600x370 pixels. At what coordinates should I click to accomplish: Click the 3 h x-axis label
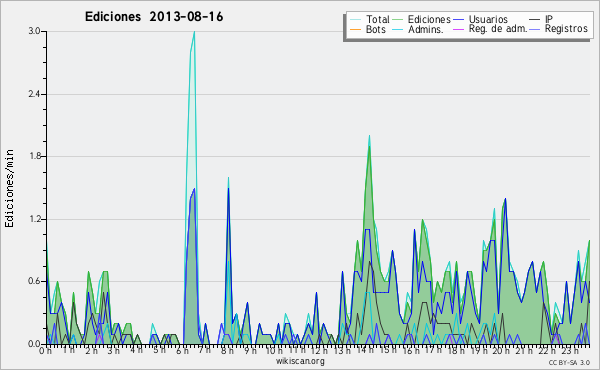[x=114, y=350]
